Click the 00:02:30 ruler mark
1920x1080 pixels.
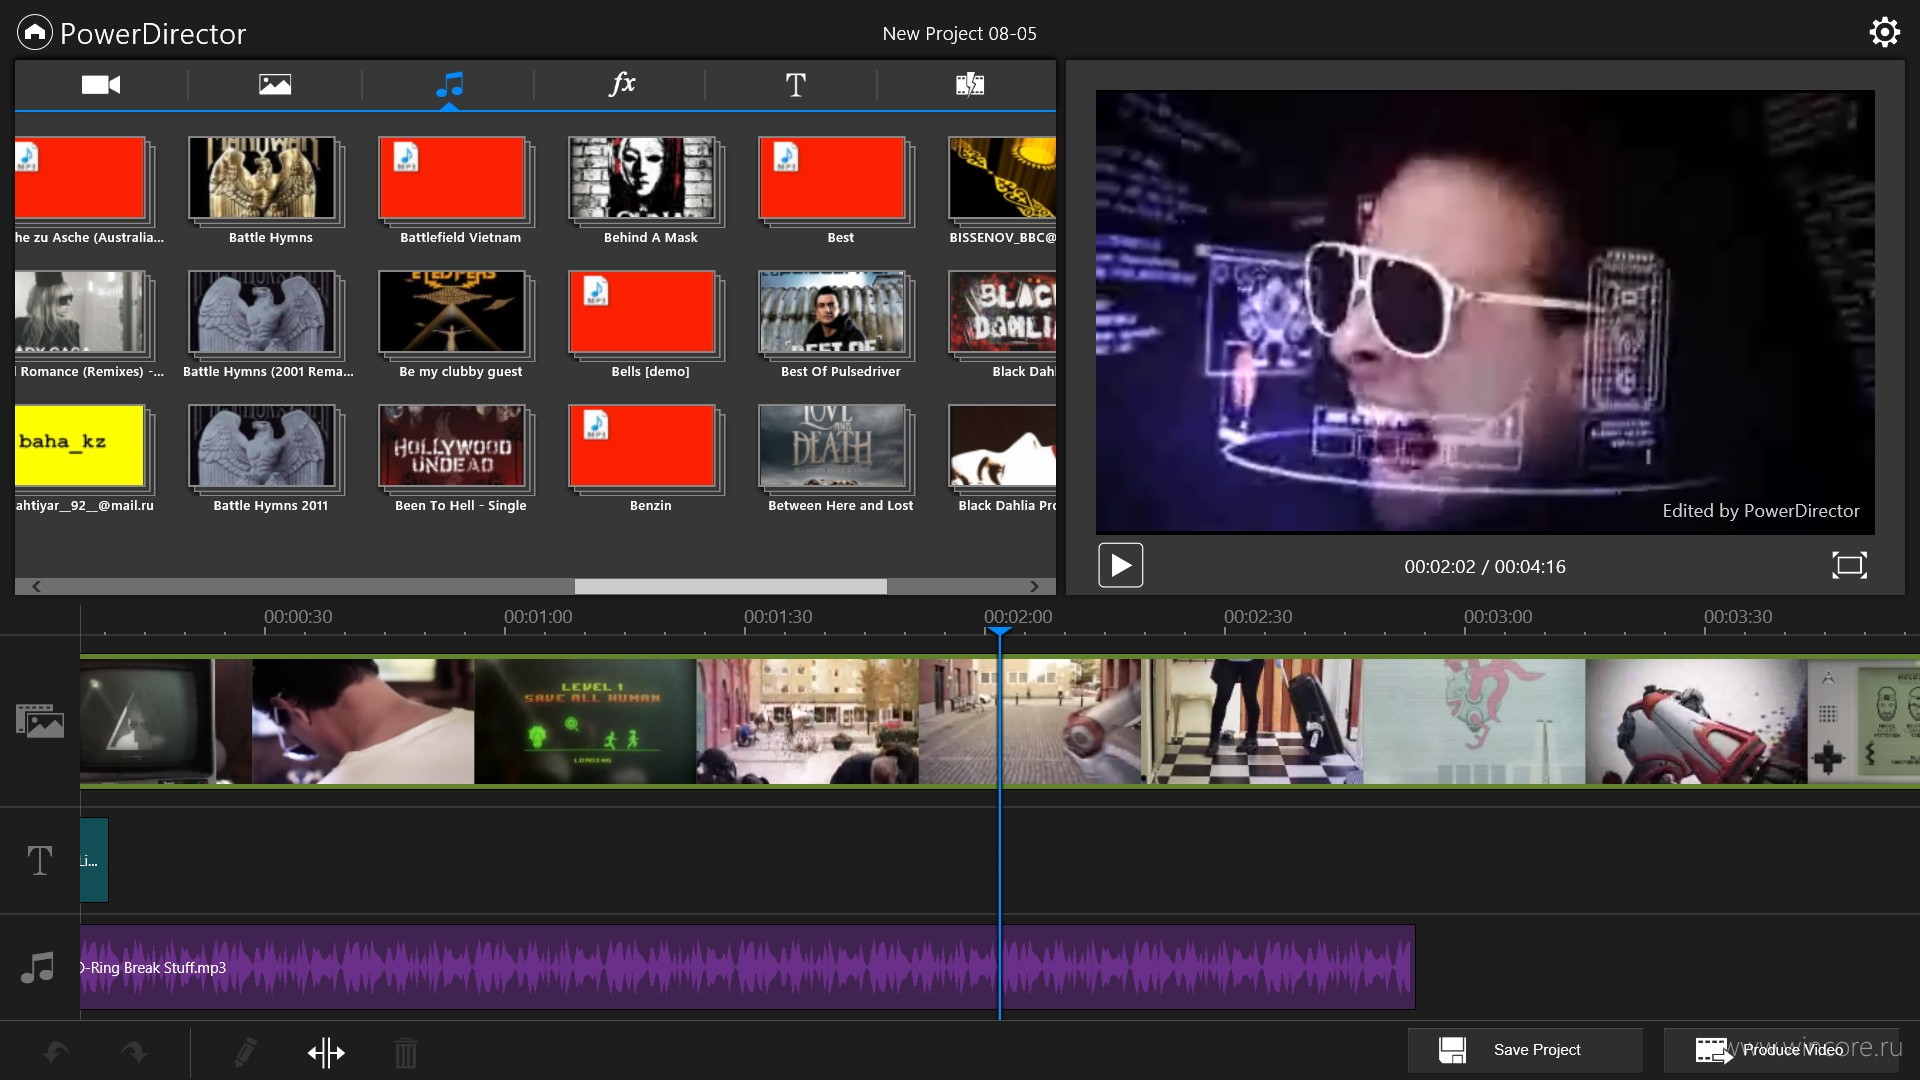tap(1258, 617)
